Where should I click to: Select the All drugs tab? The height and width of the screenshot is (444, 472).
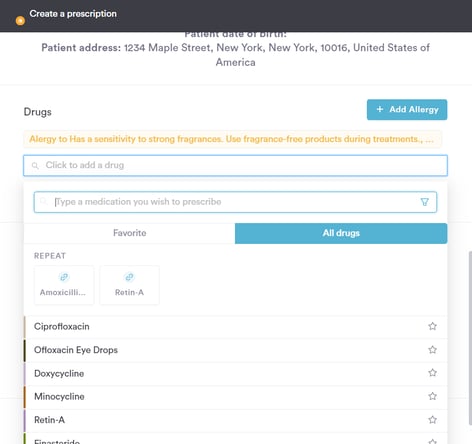341,233
